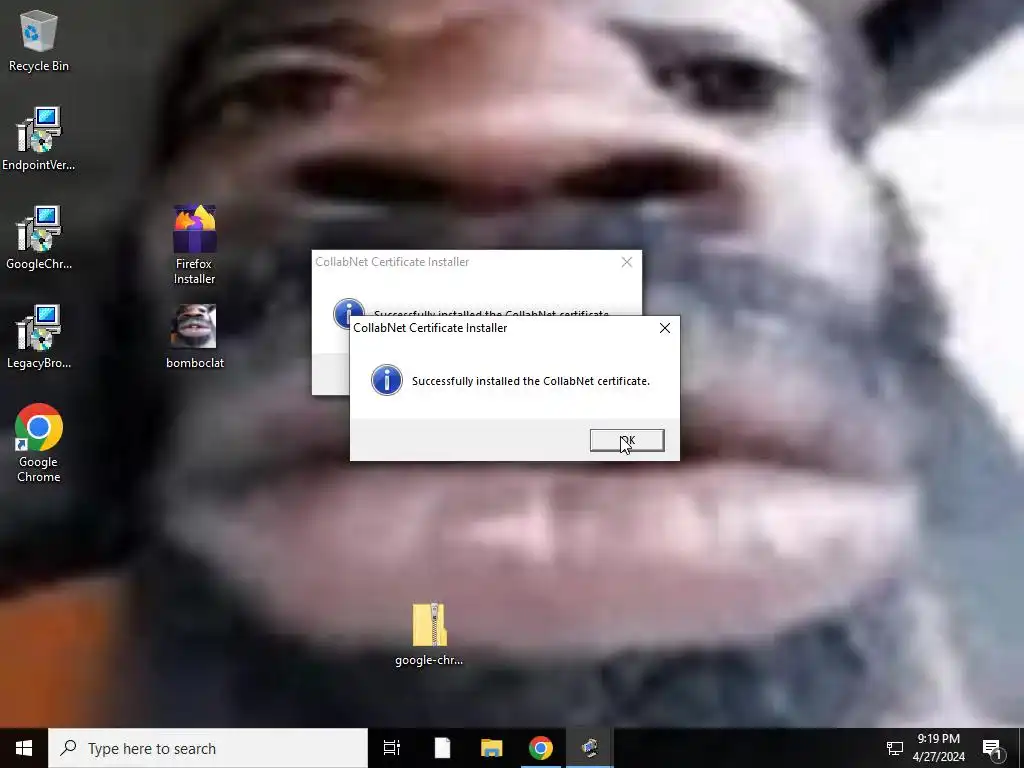Image resolution: width=1024 pixels, height=768 pixels.
Task: Open the network status tray icon
Action: pos(895,748)
